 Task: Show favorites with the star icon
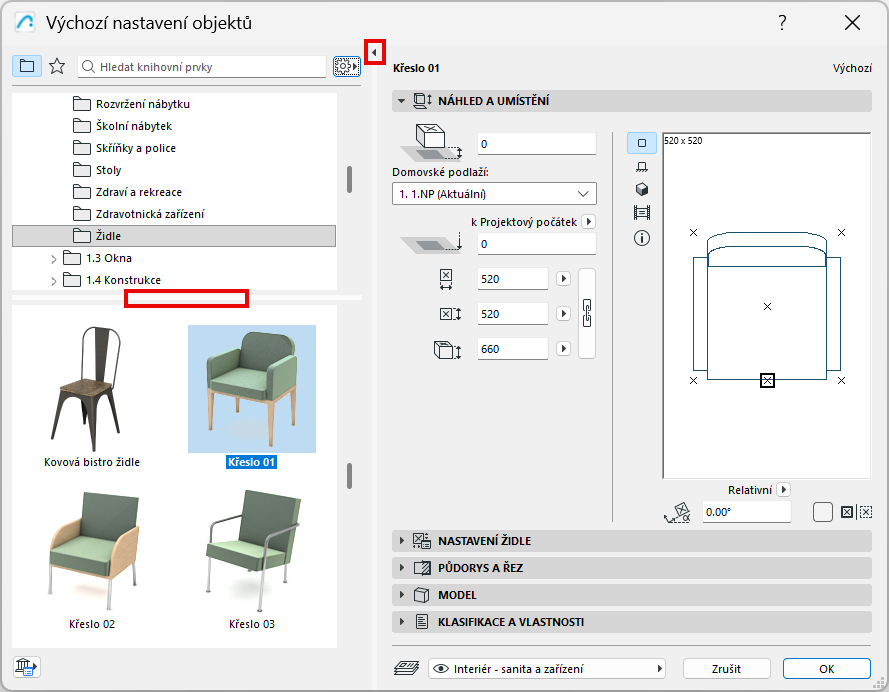[x=57, y=66]
